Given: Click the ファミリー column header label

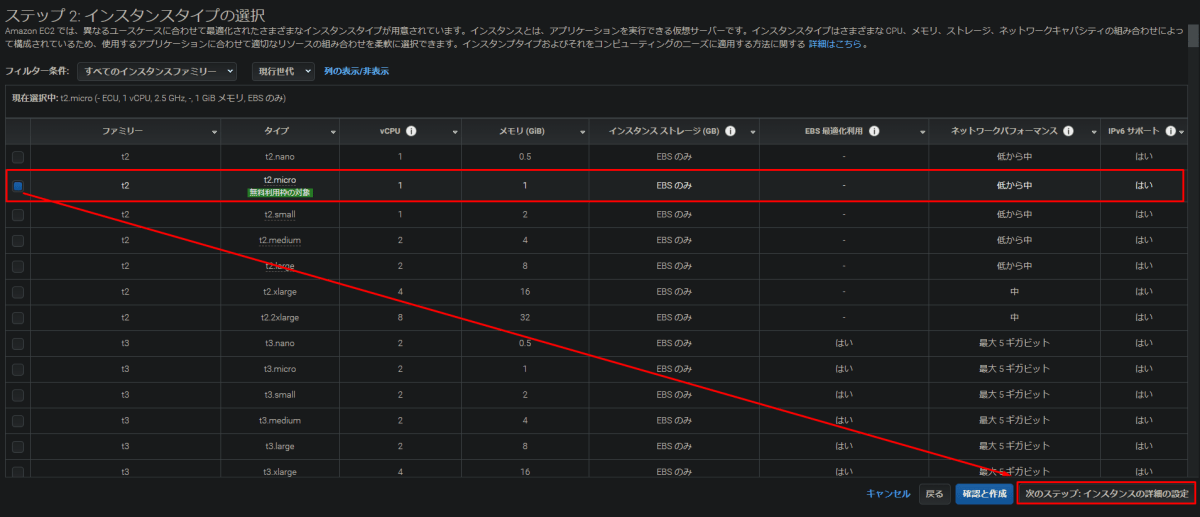Looking at the screenshot, I should [123, 132].
